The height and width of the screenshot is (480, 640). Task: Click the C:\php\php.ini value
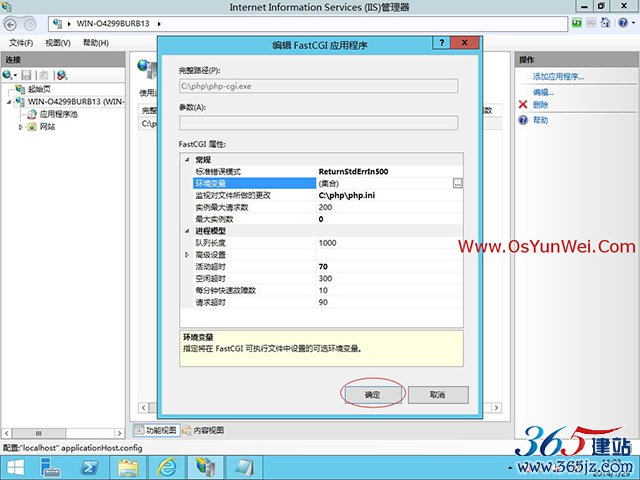click(x=347, y=195)
